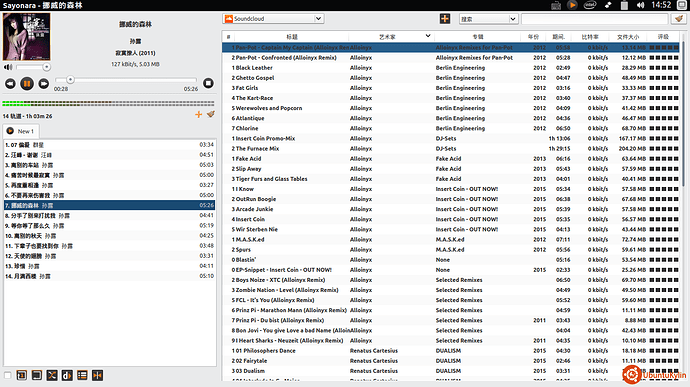Focus the library search field
The width and height of the screenshot is (690, 387).
pyautogui.click(x=595, y=19)
